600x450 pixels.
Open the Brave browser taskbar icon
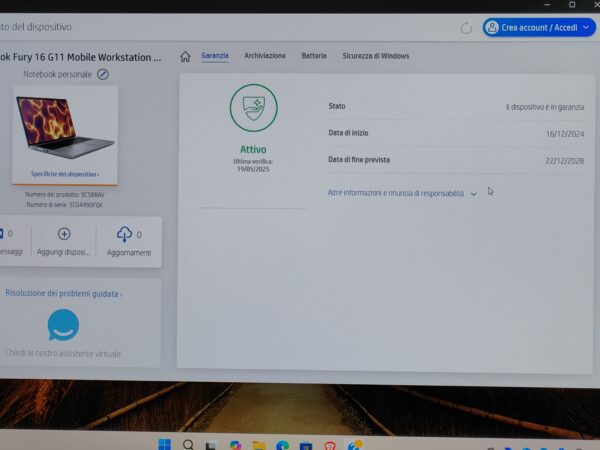pyautogui.click(x=330, y=445)
